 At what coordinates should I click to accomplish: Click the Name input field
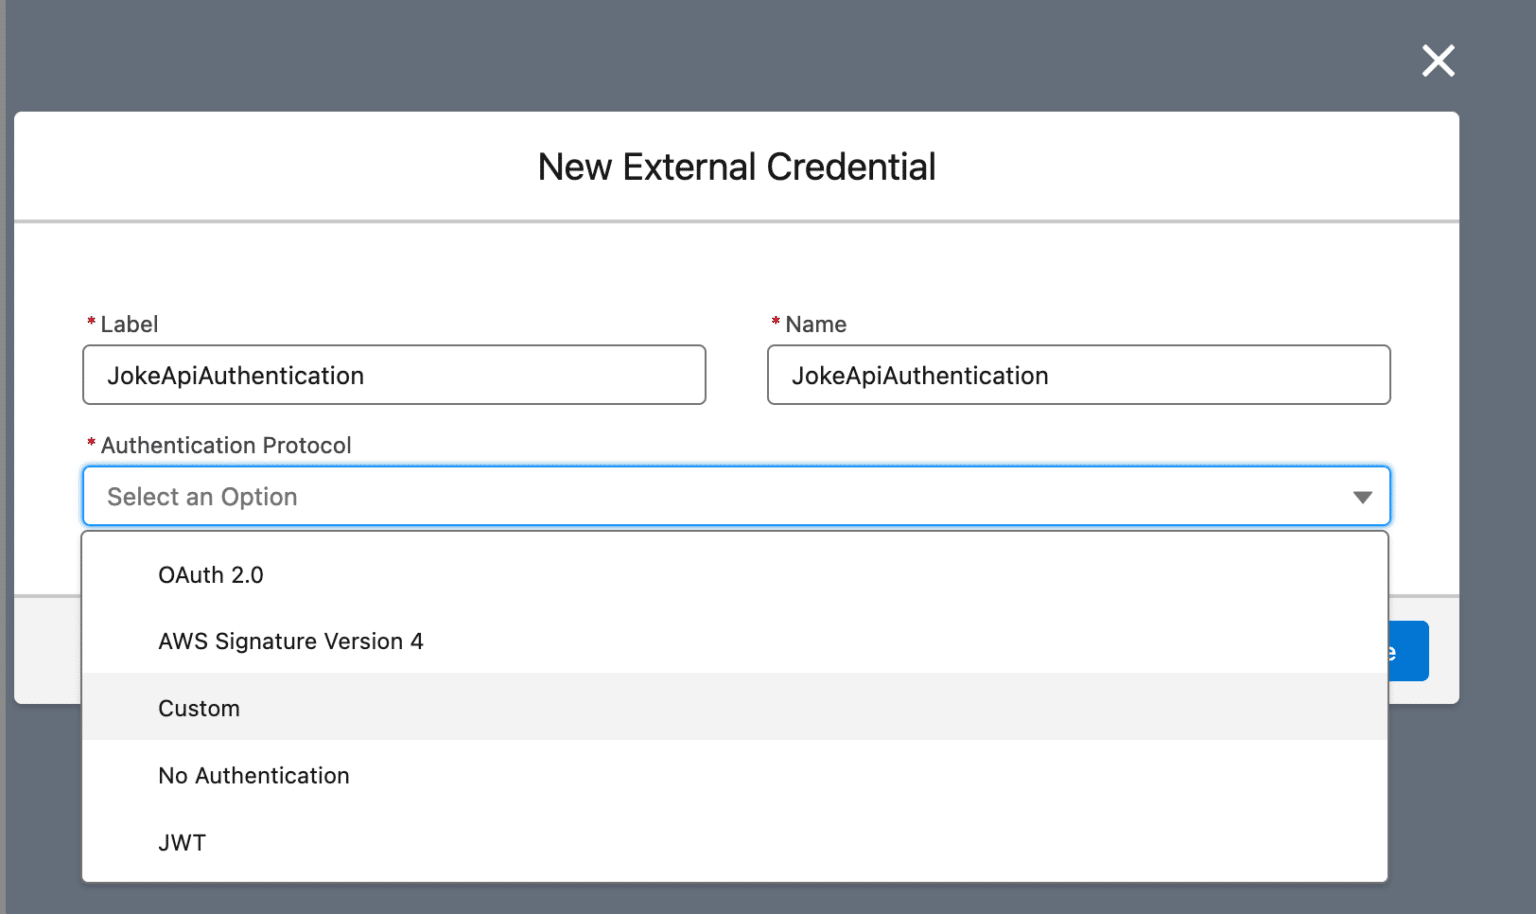[x=1078, y=375]
